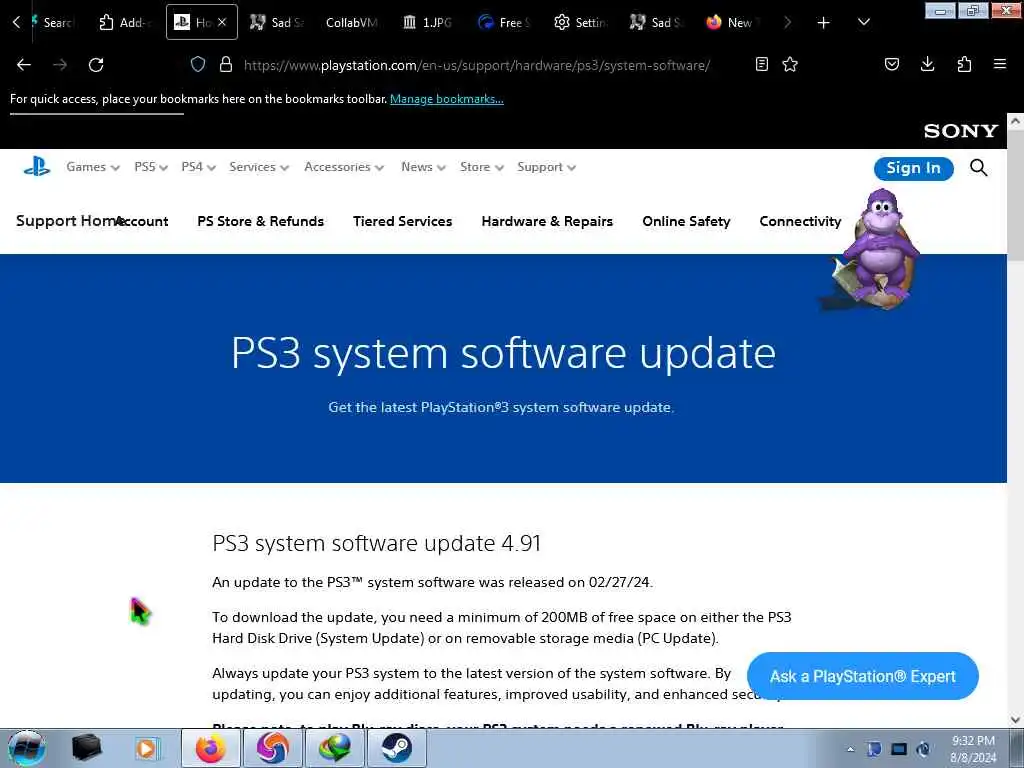Image resolution: width=1024 pixels, height=768 pixels.
Task: Open the swirl browser taskbar icon
Action: tap(272, 748)
